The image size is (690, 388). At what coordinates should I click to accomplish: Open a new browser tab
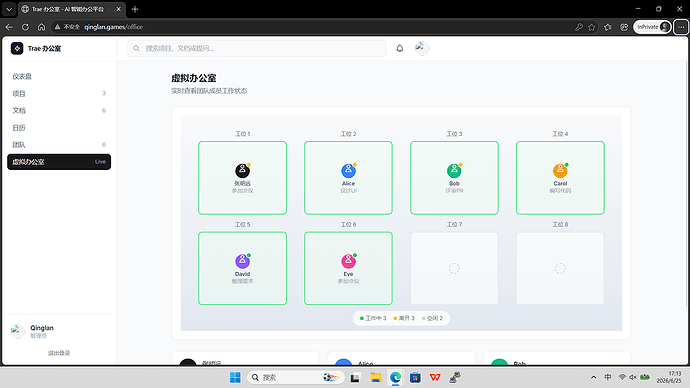(x=135, y=9)
